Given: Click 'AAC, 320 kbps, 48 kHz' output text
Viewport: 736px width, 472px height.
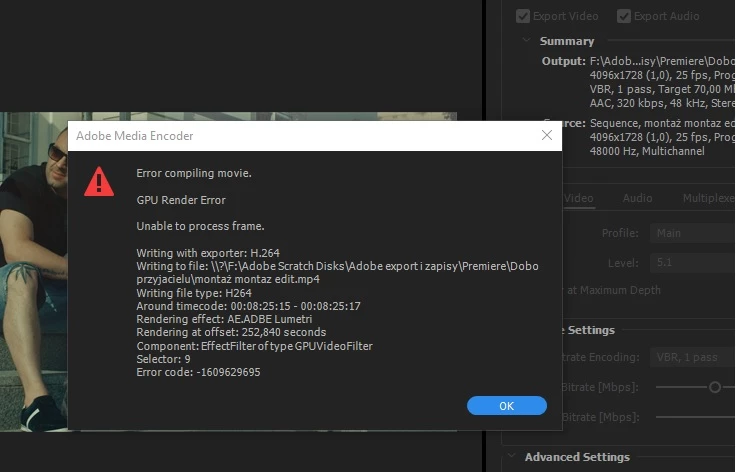Looking at the screenshot, I should pyautogui.click(x=662, y=103).
